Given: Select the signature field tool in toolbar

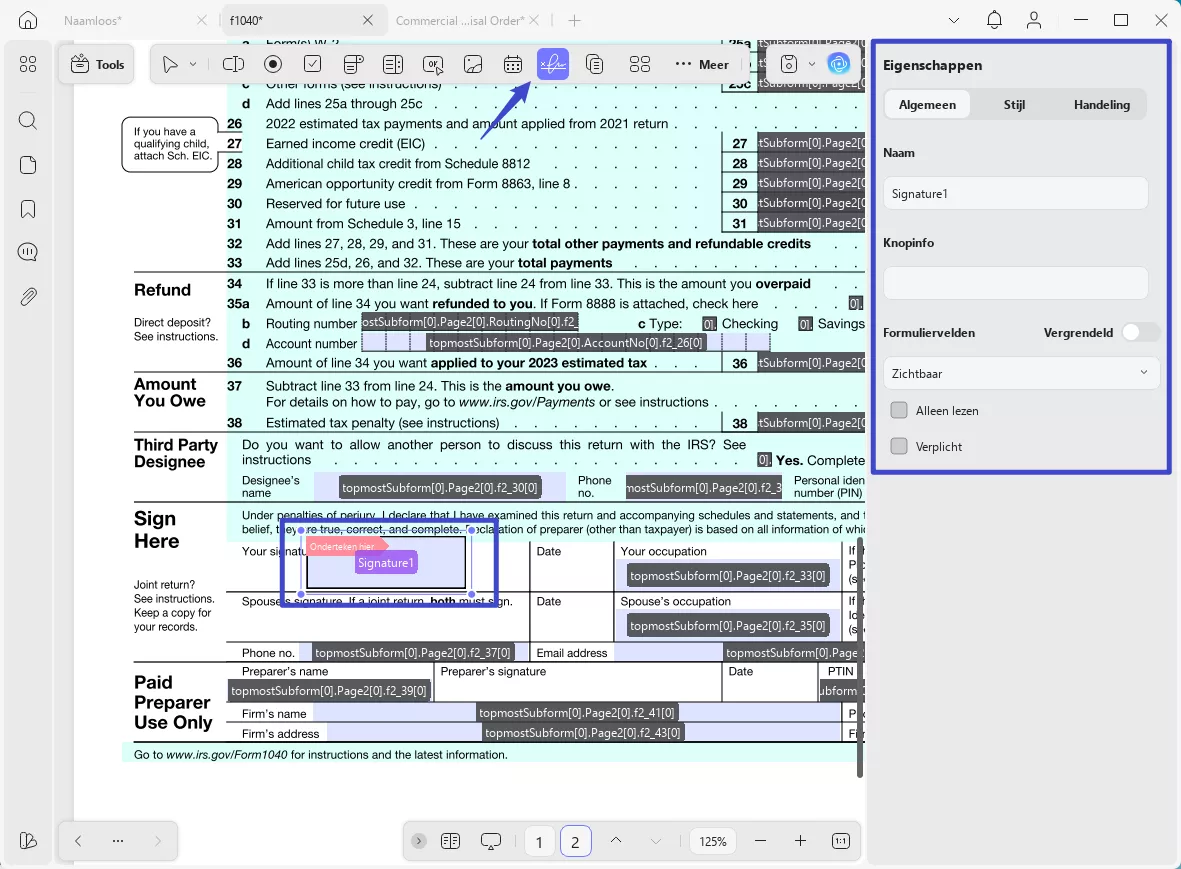Looking at the screenshot, I should pos(553,64).
